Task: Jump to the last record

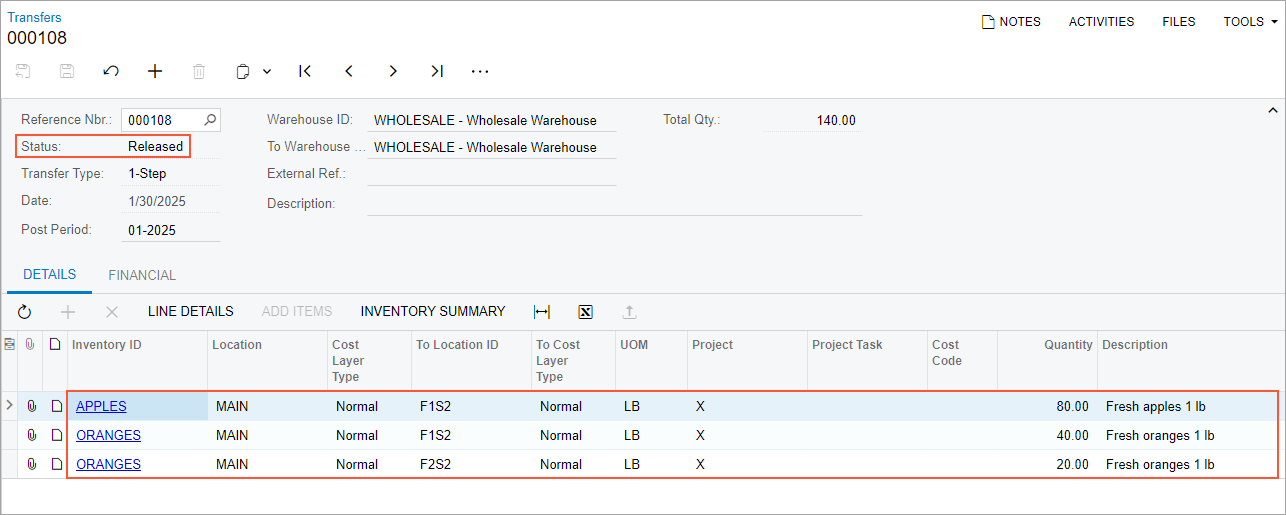Action: coord(437,71)
